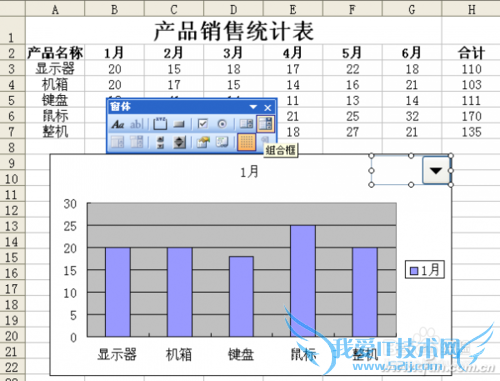Click the 机箱 axis label in chart
This screenshot has height=381, width=500.
(x=179, y=354)
